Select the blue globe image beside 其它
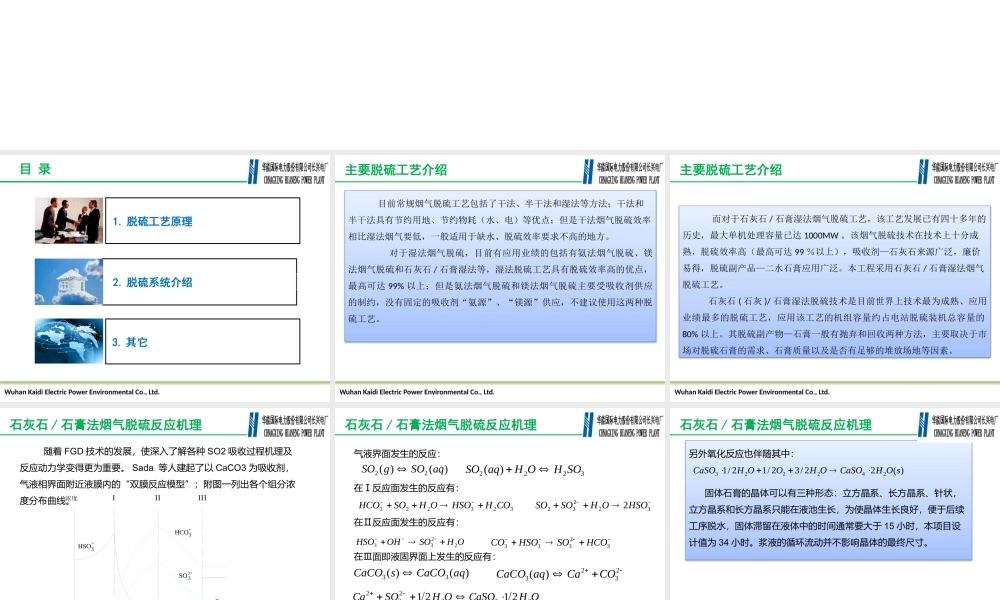The image size is (1000, 600). (x=70, y=340)
